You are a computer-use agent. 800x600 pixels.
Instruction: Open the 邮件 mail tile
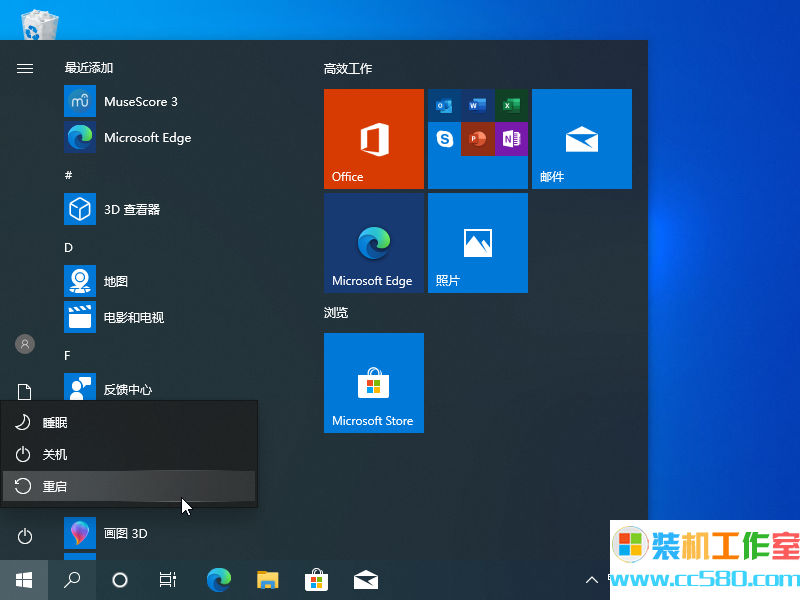point(582,139)
